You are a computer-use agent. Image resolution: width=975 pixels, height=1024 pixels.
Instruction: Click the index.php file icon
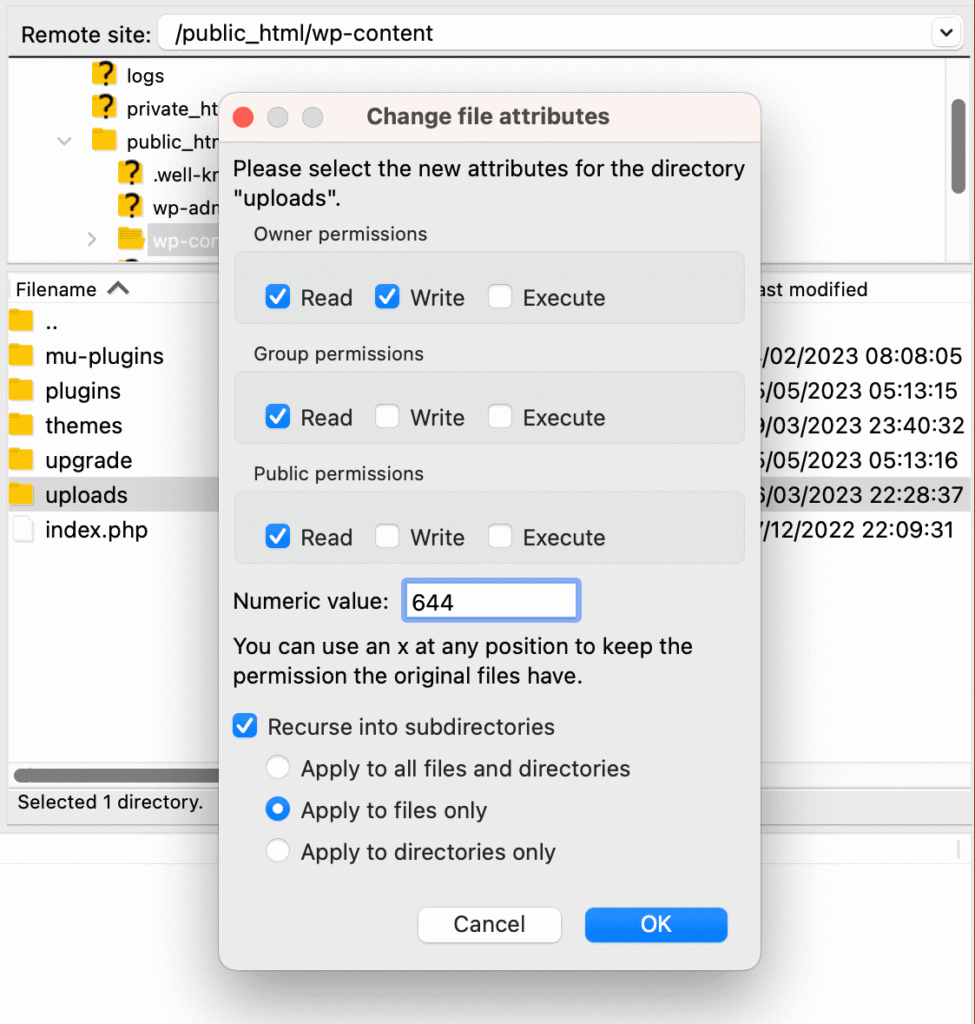[x=23, y=529]
